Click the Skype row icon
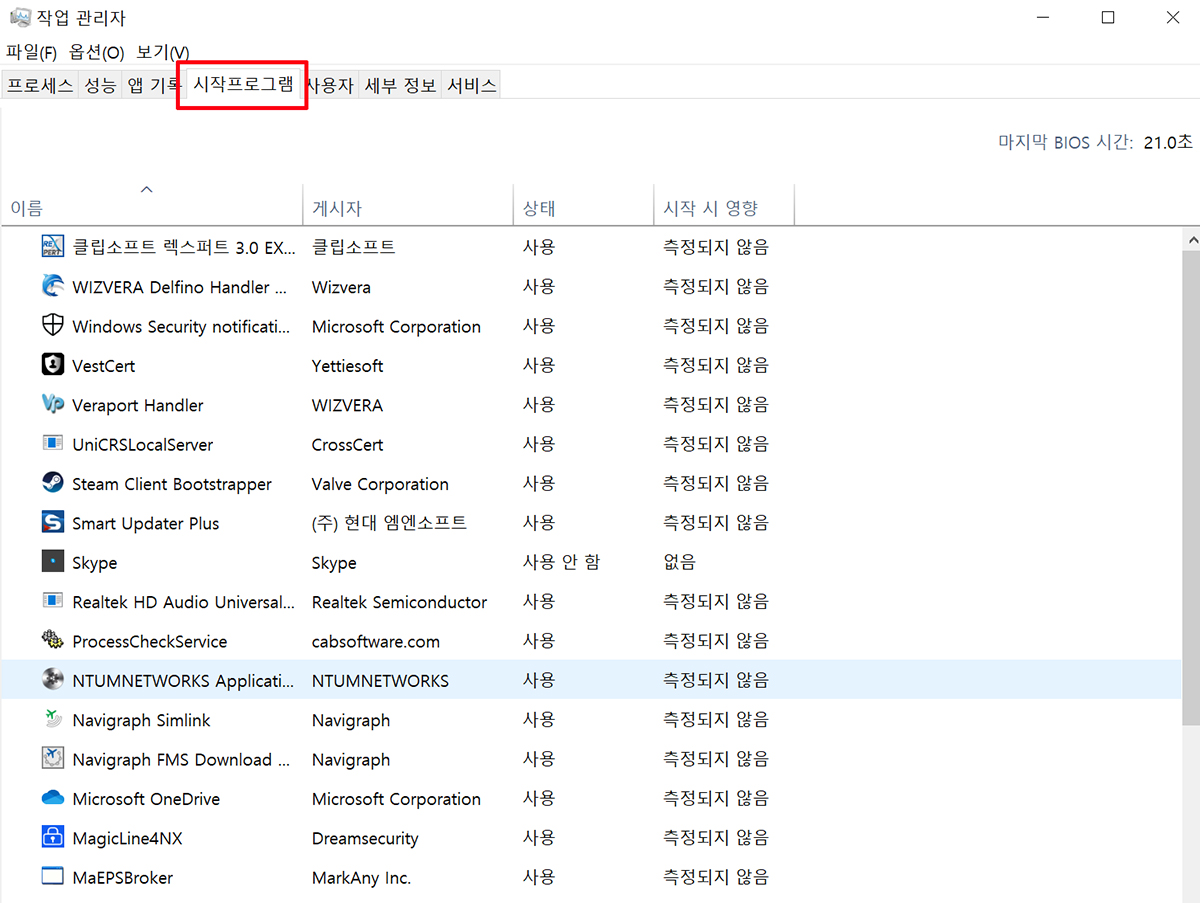1200x903 pixels. pos(52,562)
